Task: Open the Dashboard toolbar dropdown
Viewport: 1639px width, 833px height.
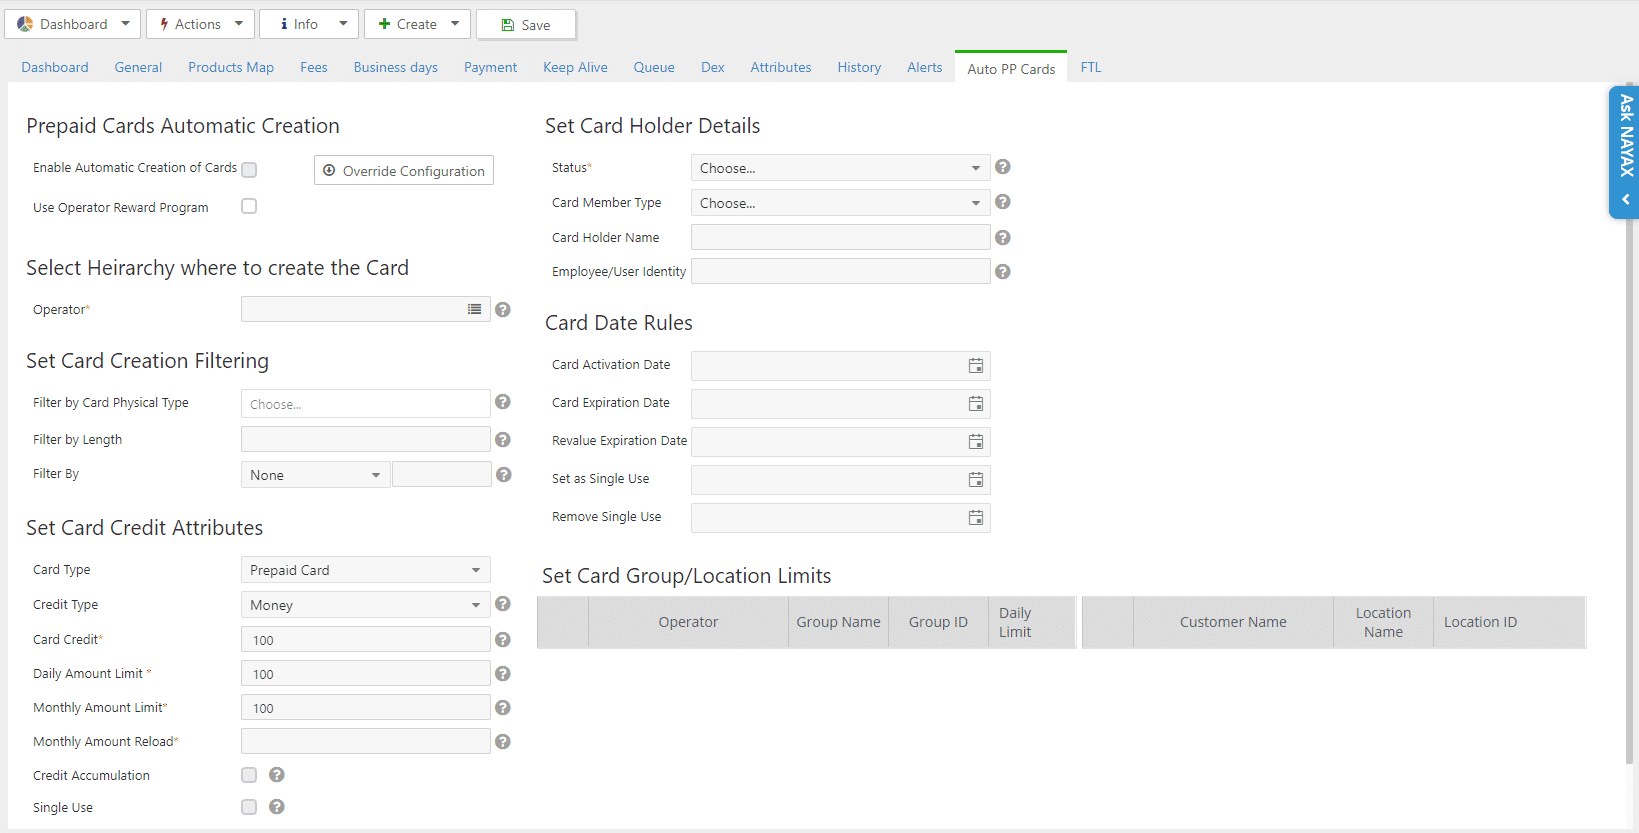Action: click(73, 24)
